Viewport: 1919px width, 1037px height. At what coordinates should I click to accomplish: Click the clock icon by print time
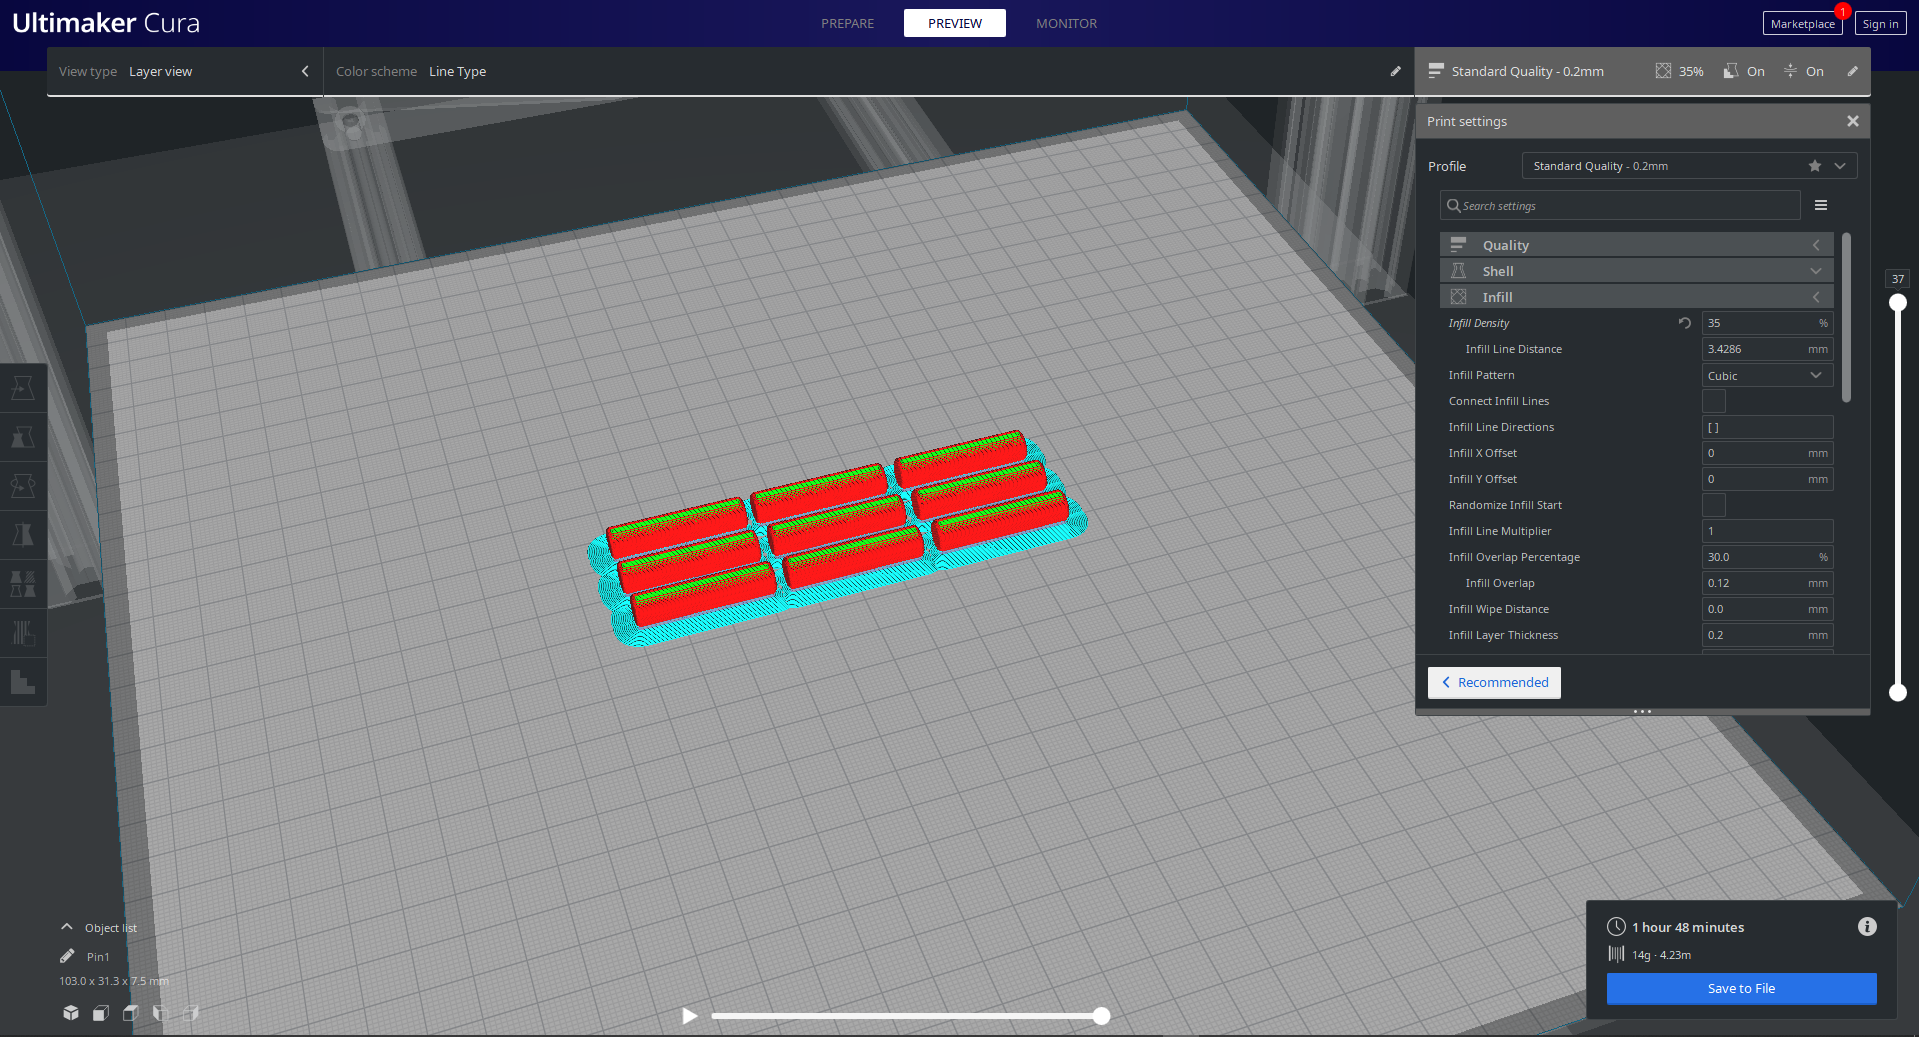[x=1616, y=927]
